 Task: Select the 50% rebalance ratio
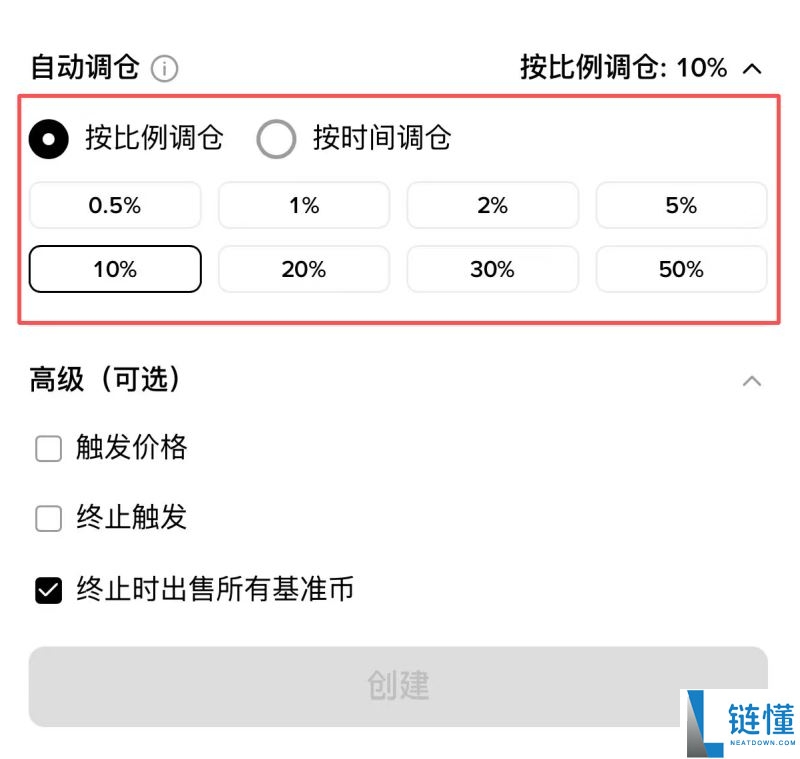681,269
